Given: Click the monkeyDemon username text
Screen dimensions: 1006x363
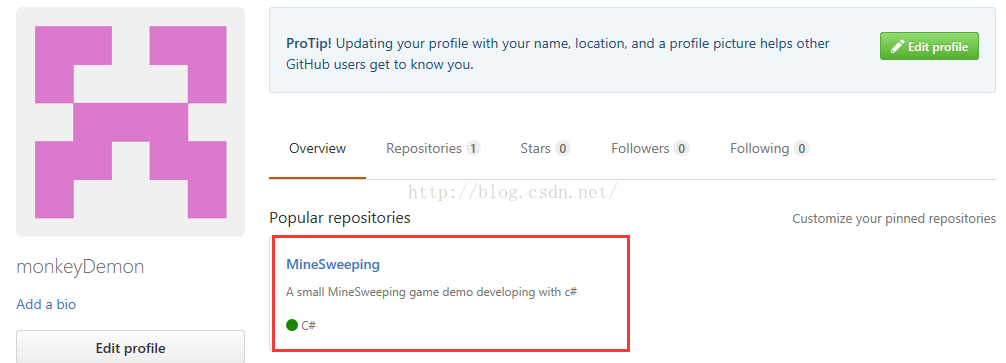Looking at the screenshot, I should click(x=80, y=267).
